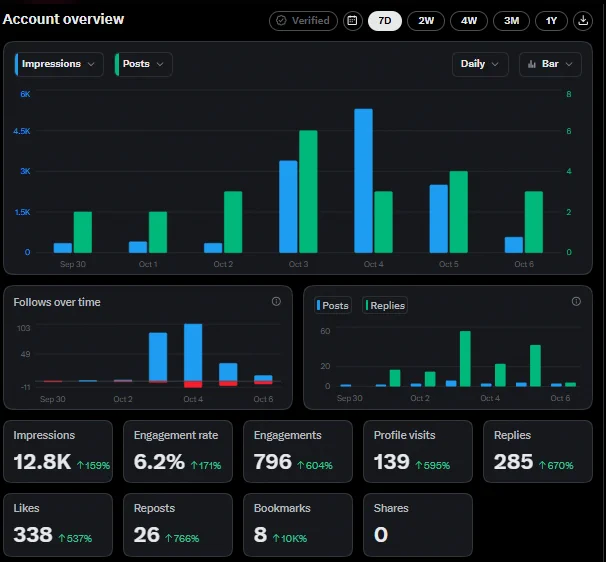606x562 pixels.
Task: Open the Daily interval dropdown
Action: tap(480, 64)
